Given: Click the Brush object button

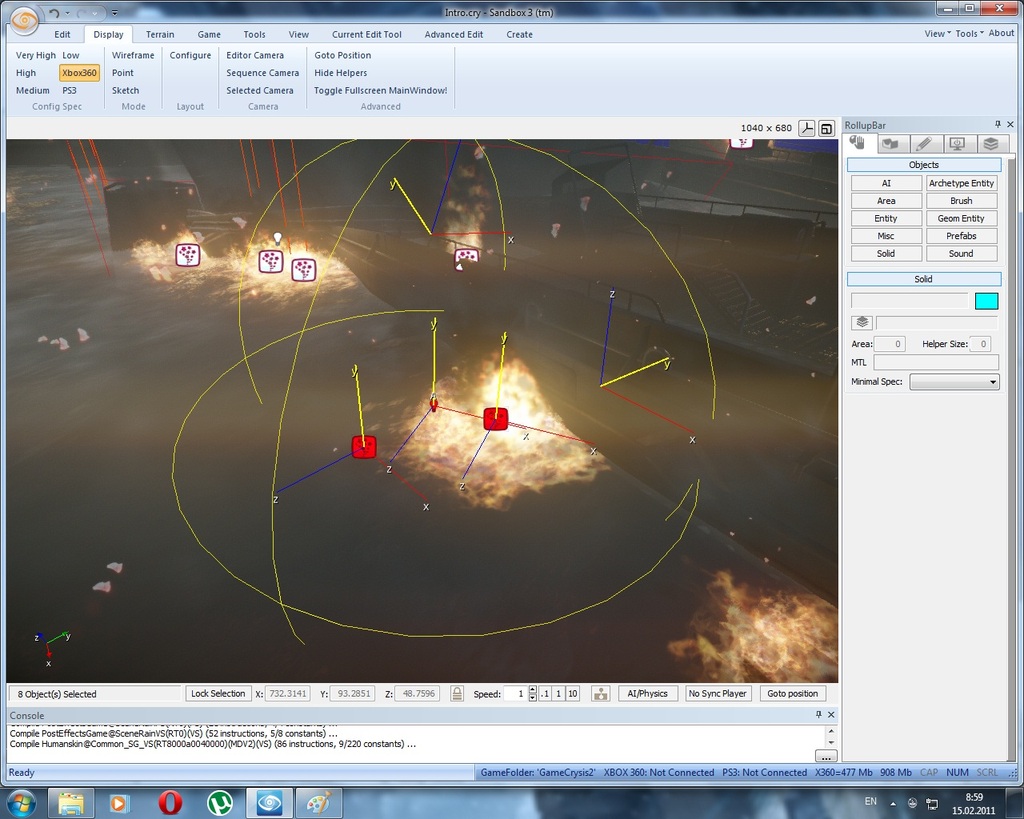Looking at the screenshot, I should 961,201.
